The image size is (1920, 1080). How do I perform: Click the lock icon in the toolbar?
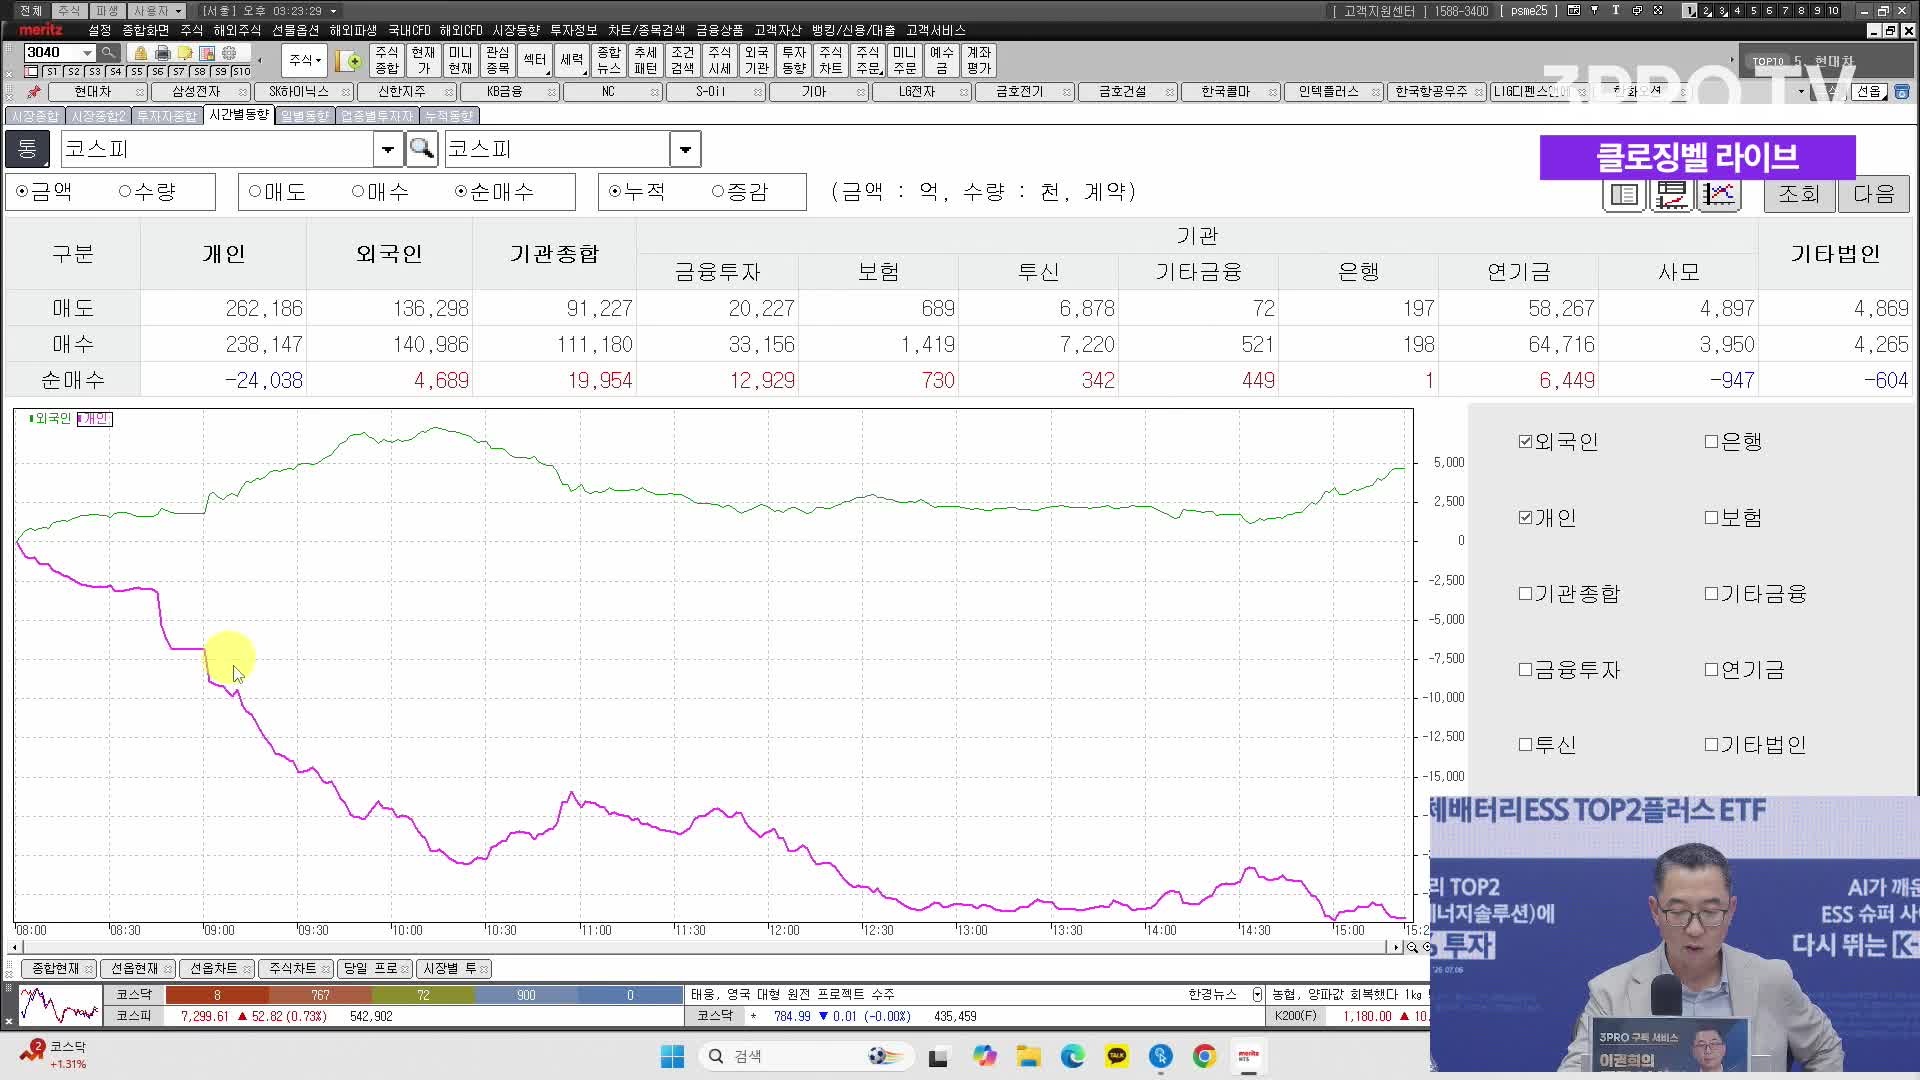(x=141, y=53)
